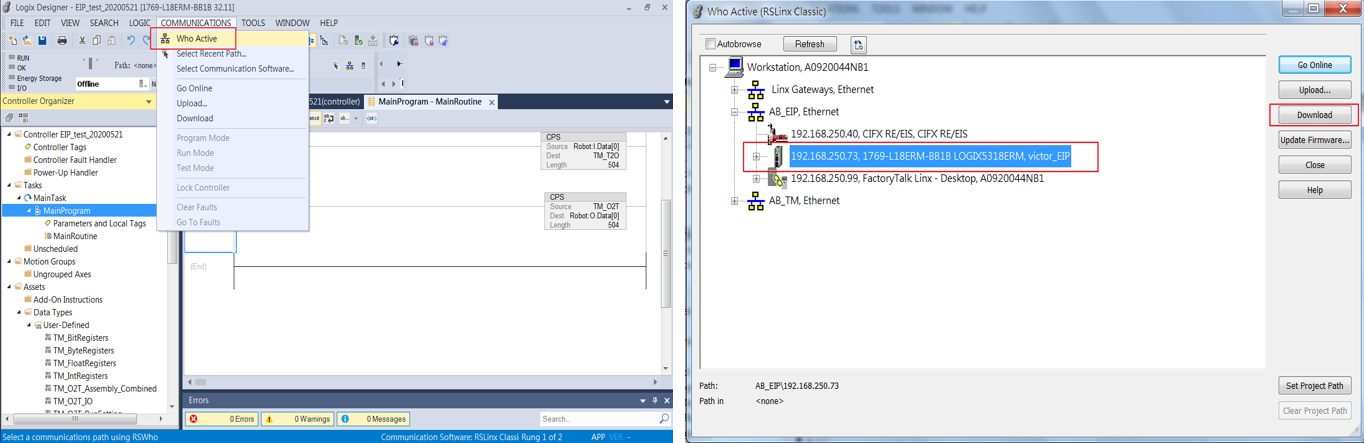The height and width of the screenshot is (443, 1364).
Task: Click Upload... button in Who Active dialog
Action: pyautogui.click(x=1314, y=90)
